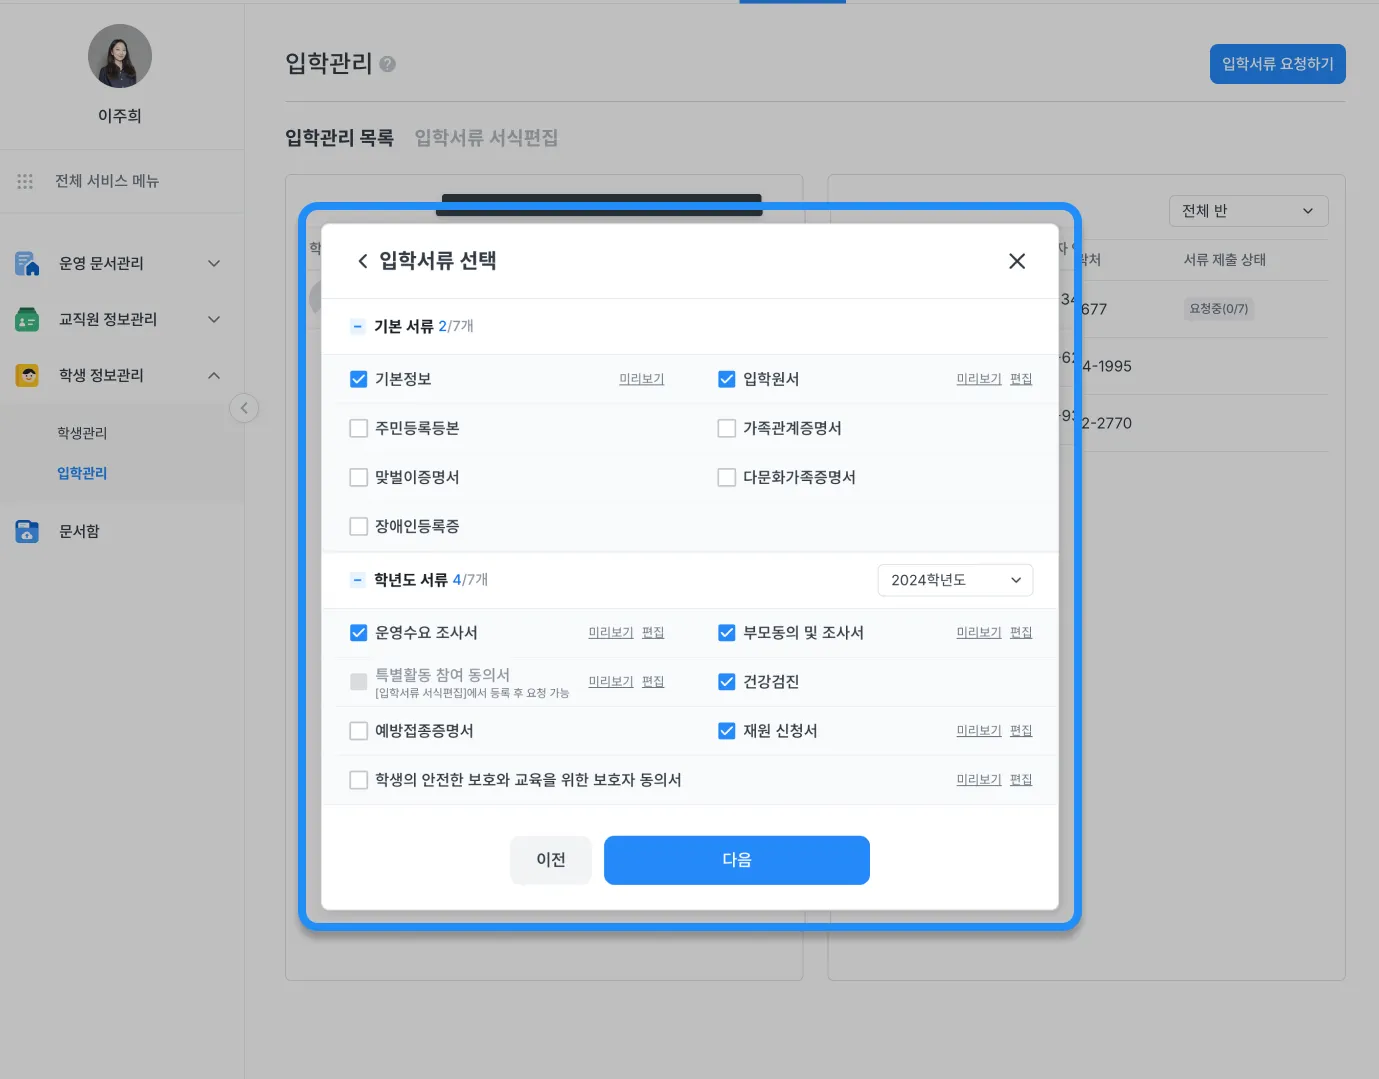Check the 가족관계증명서 checkbox
The height and width of the screenshot is (1079, 1379).
click(x=727, y=428)
